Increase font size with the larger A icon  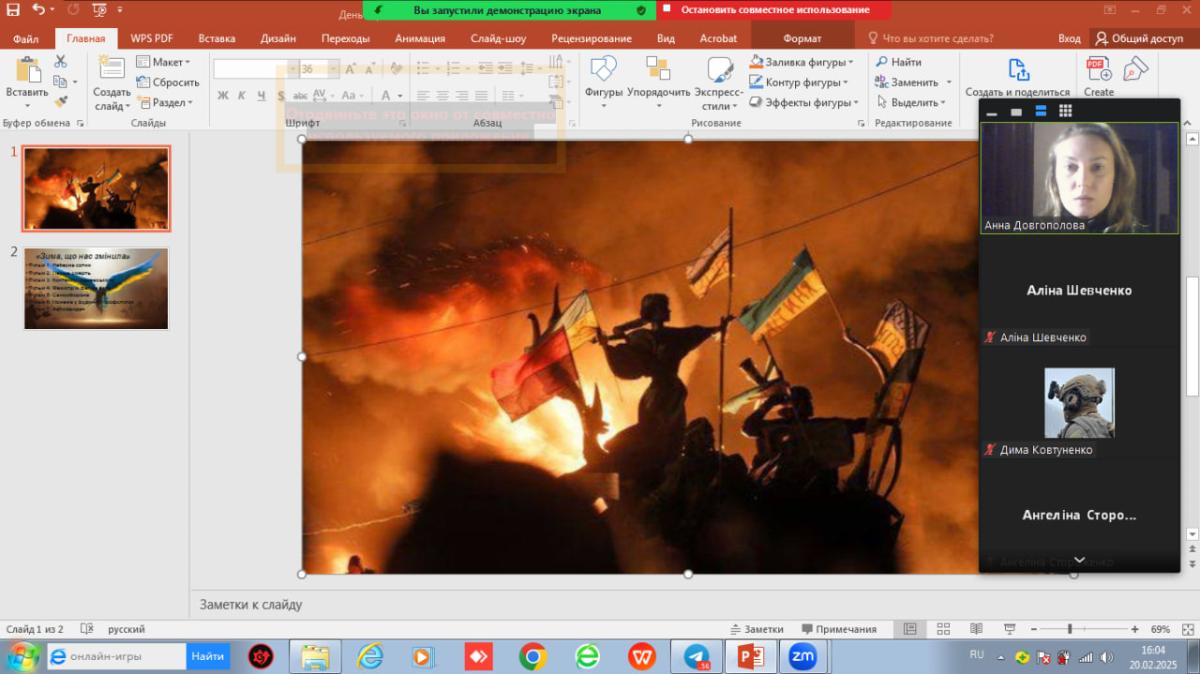353,69
